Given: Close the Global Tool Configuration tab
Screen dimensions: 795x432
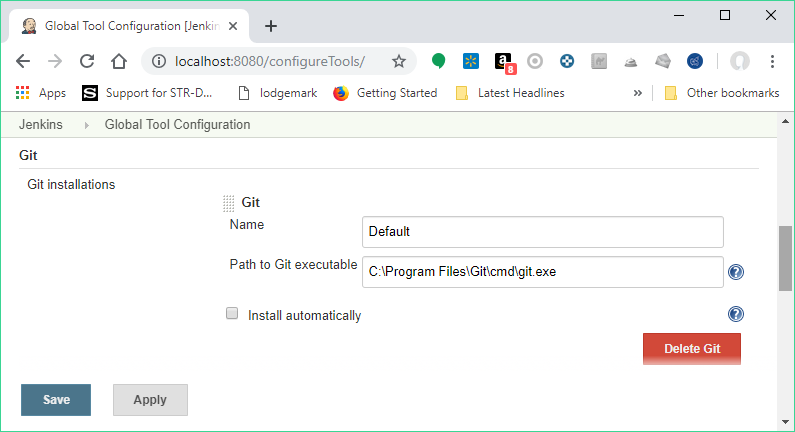Looking at the screenshot, I should point(233,26).
